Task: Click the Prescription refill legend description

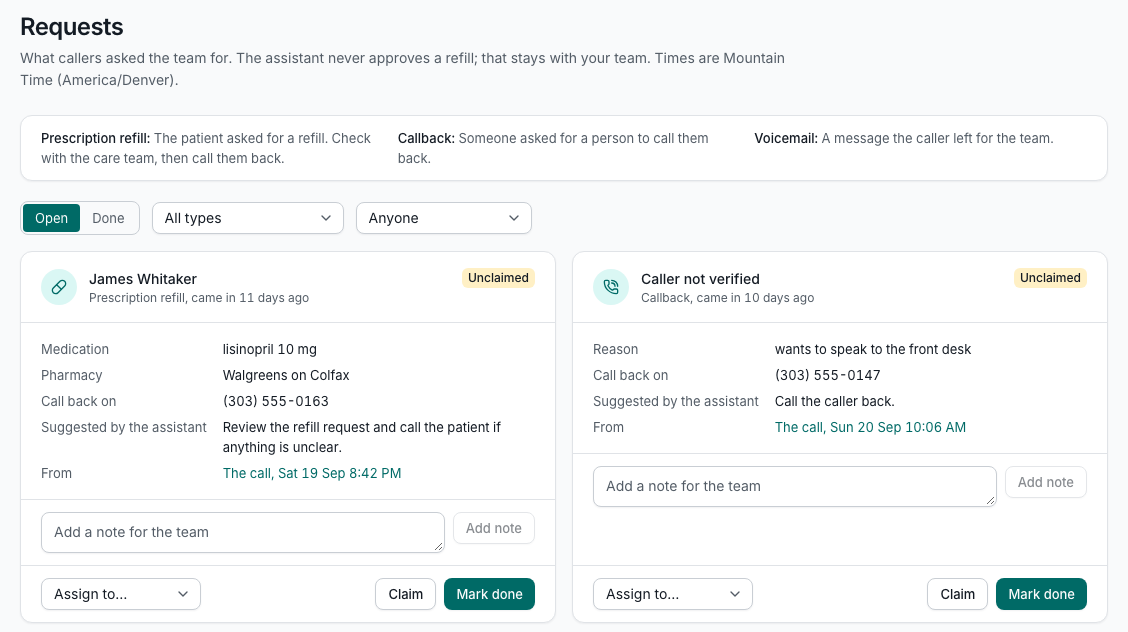Action: click(206, 148)
